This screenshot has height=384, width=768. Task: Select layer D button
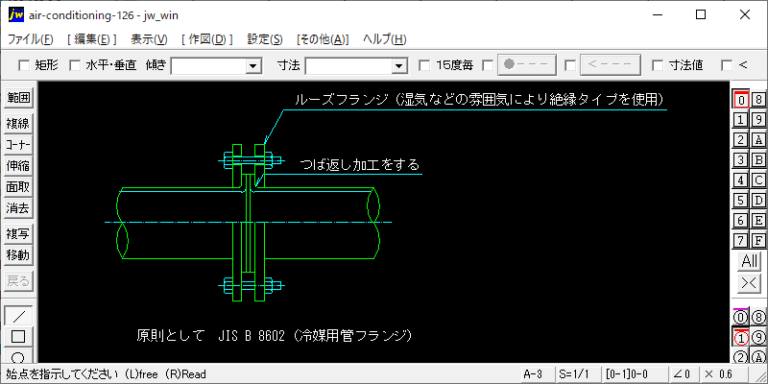(759, 200)
